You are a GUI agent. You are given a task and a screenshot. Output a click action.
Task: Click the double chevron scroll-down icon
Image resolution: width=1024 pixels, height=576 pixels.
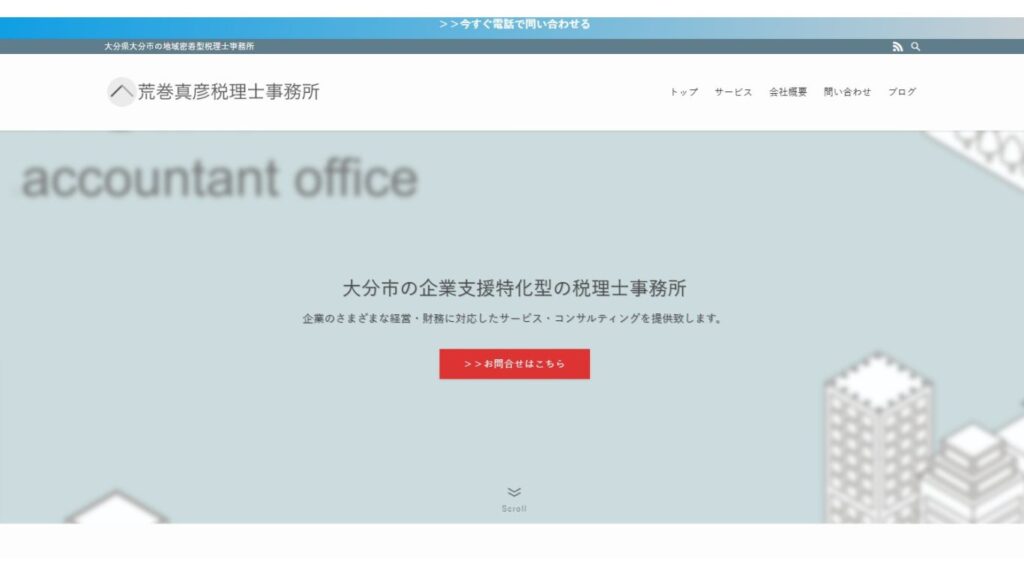514,491
